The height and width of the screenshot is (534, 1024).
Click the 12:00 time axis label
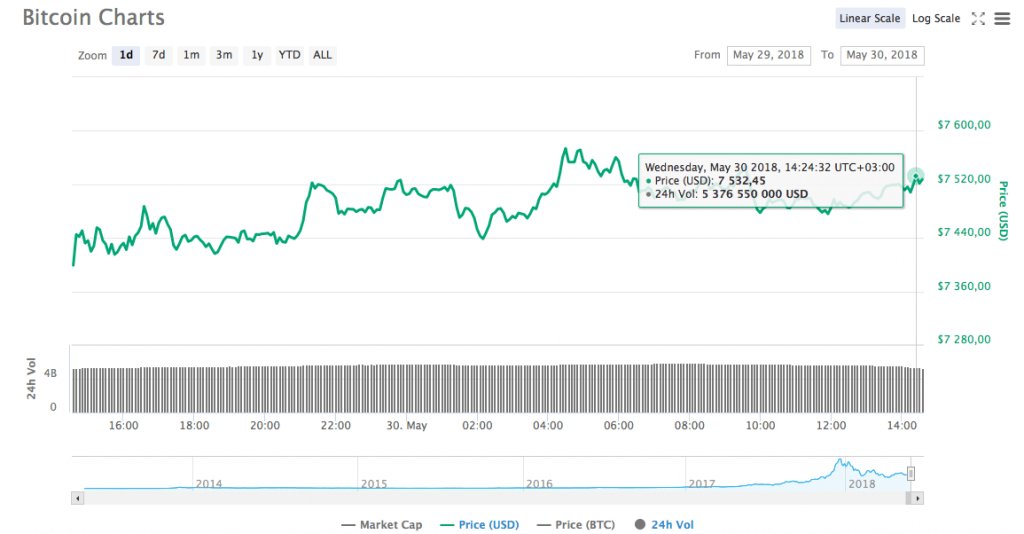(831, 426)
